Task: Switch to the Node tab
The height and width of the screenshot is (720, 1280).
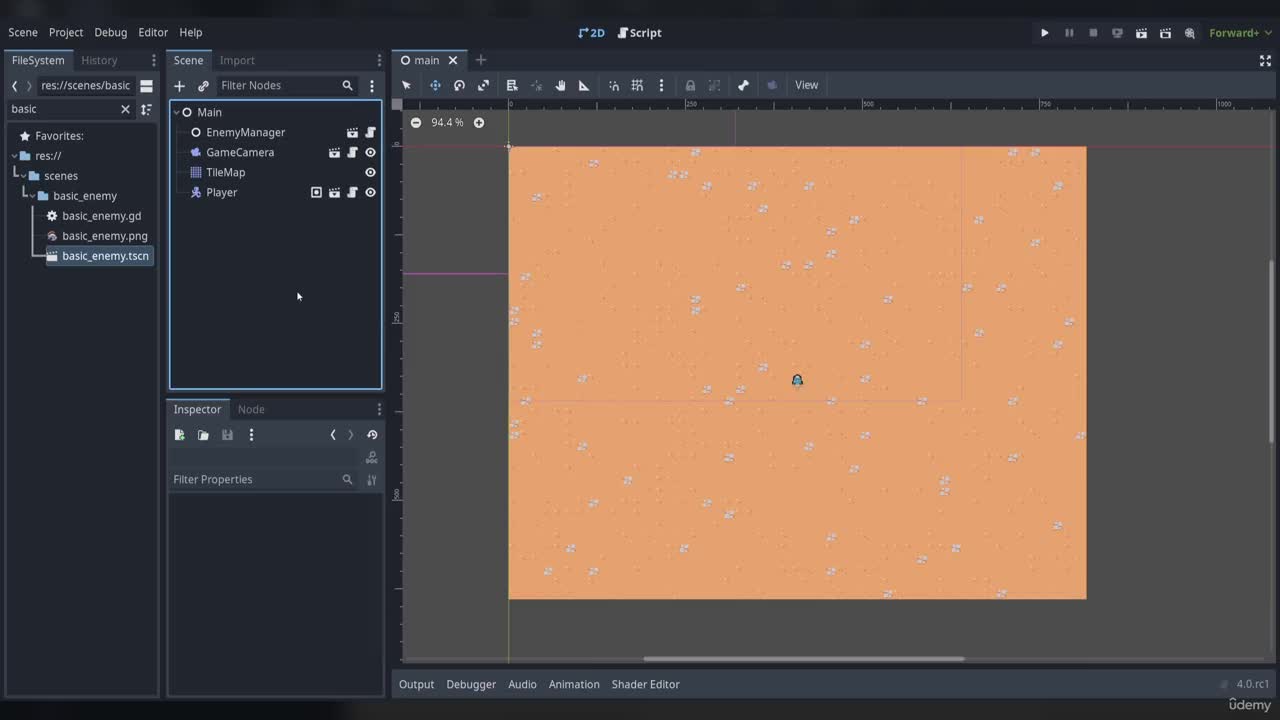Action: (x=251, y=409)
